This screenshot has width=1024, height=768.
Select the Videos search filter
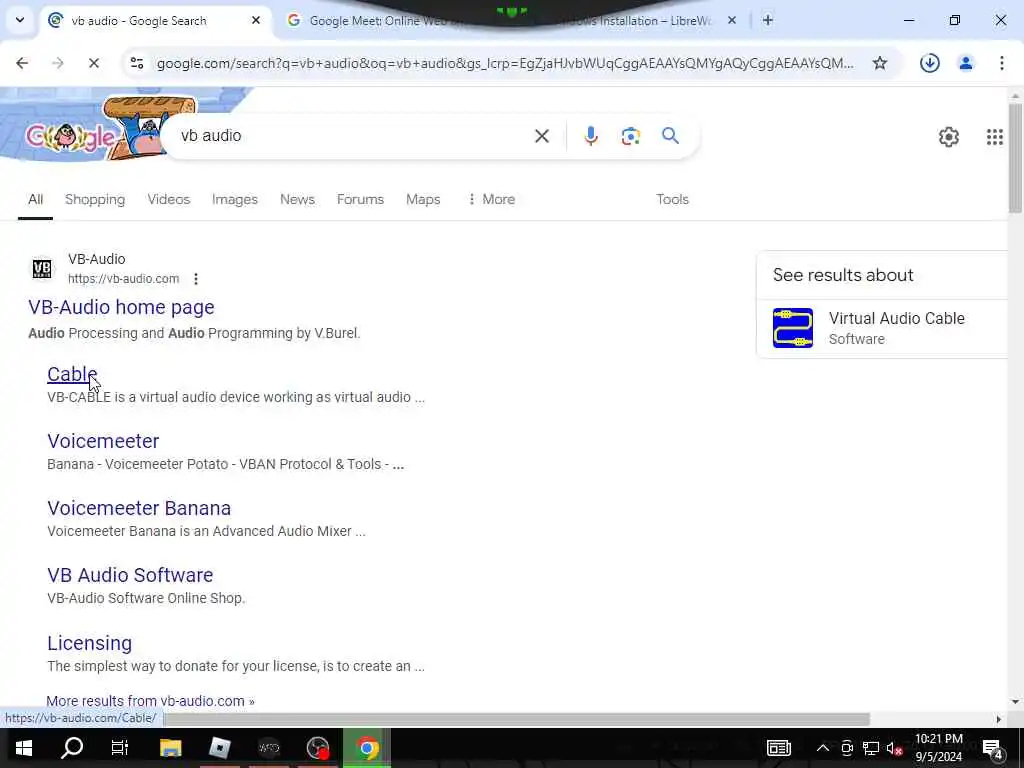pos(168,199)
